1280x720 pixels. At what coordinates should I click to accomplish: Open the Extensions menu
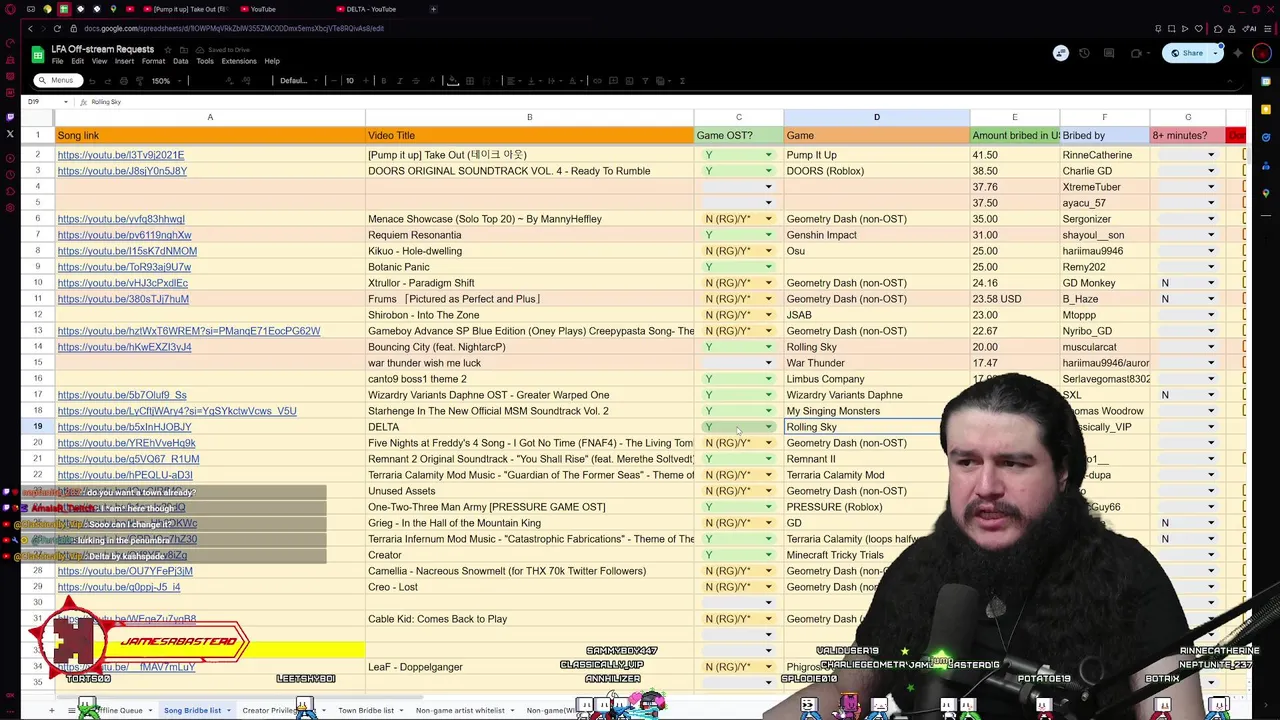click(239, 61)
